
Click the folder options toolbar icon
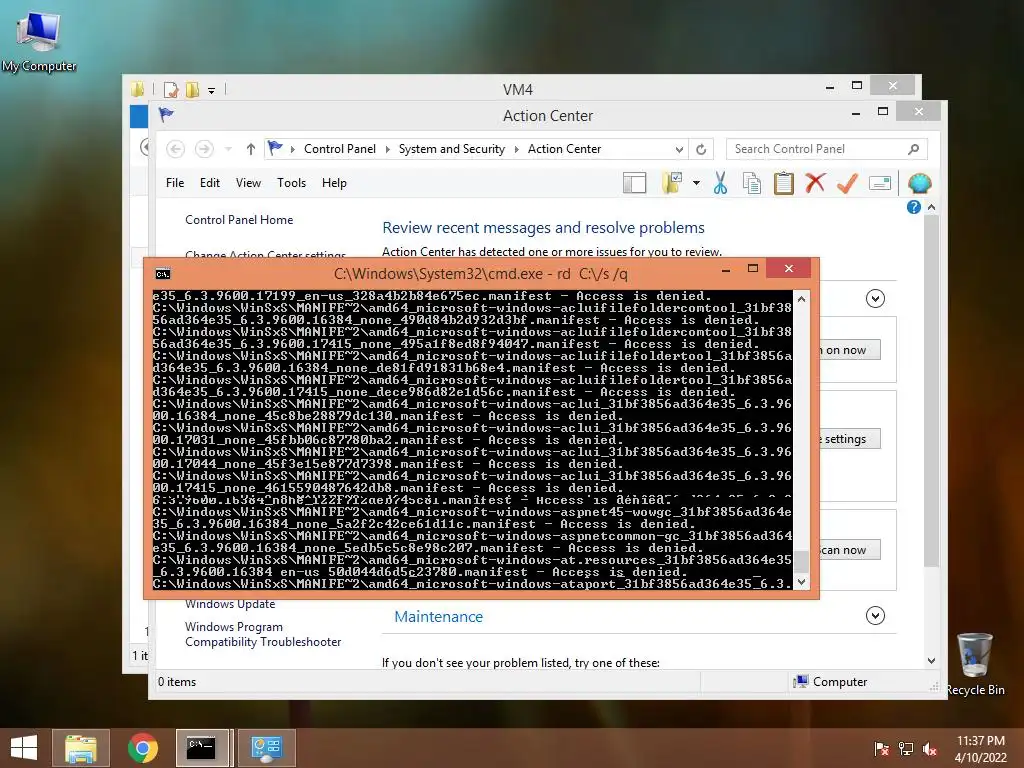pyautogui.click(x=672, y=184)
